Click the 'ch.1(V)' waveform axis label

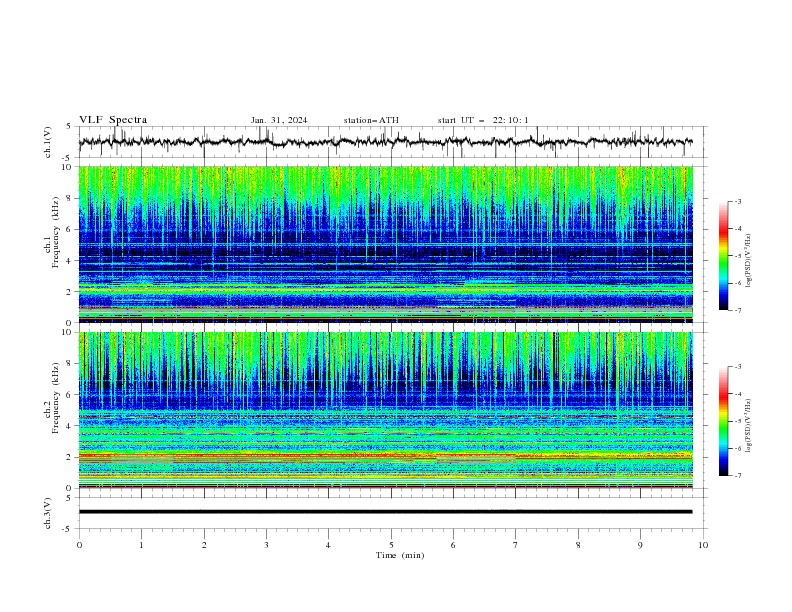[x=48, y=142]
